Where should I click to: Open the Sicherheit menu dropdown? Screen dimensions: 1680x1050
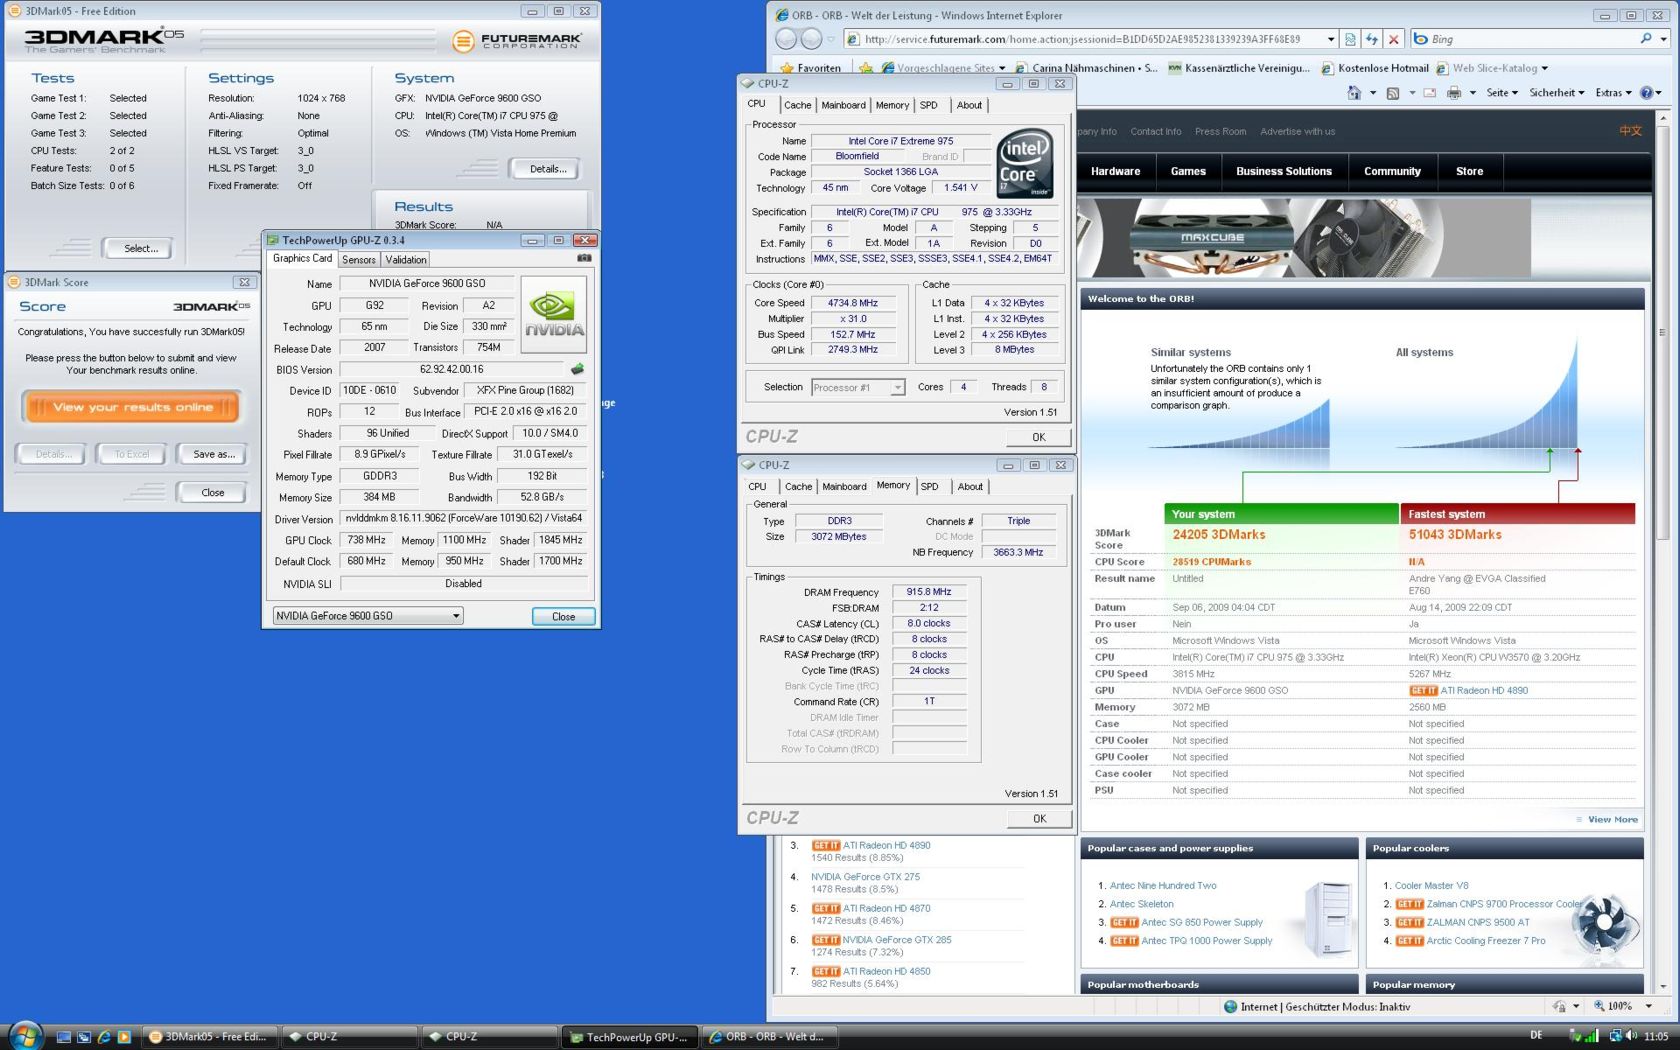(x=1557, y=93)
